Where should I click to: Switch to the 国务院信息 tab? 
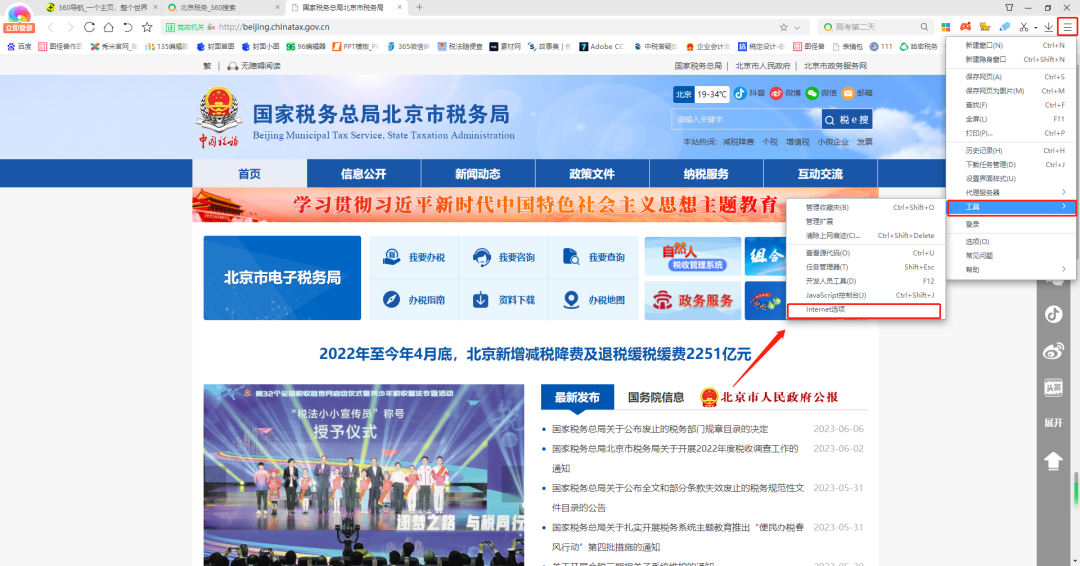tap(655, 397)
